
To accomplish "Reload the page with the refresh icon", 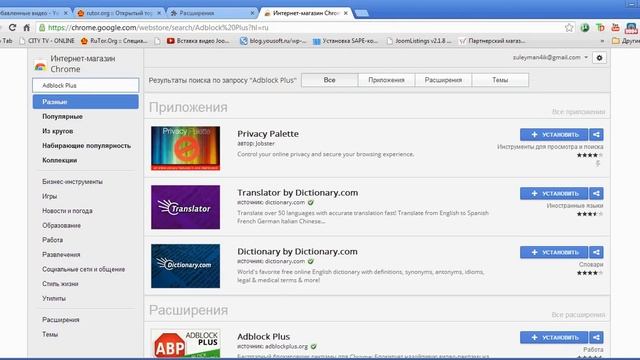I will coord(12,27).
